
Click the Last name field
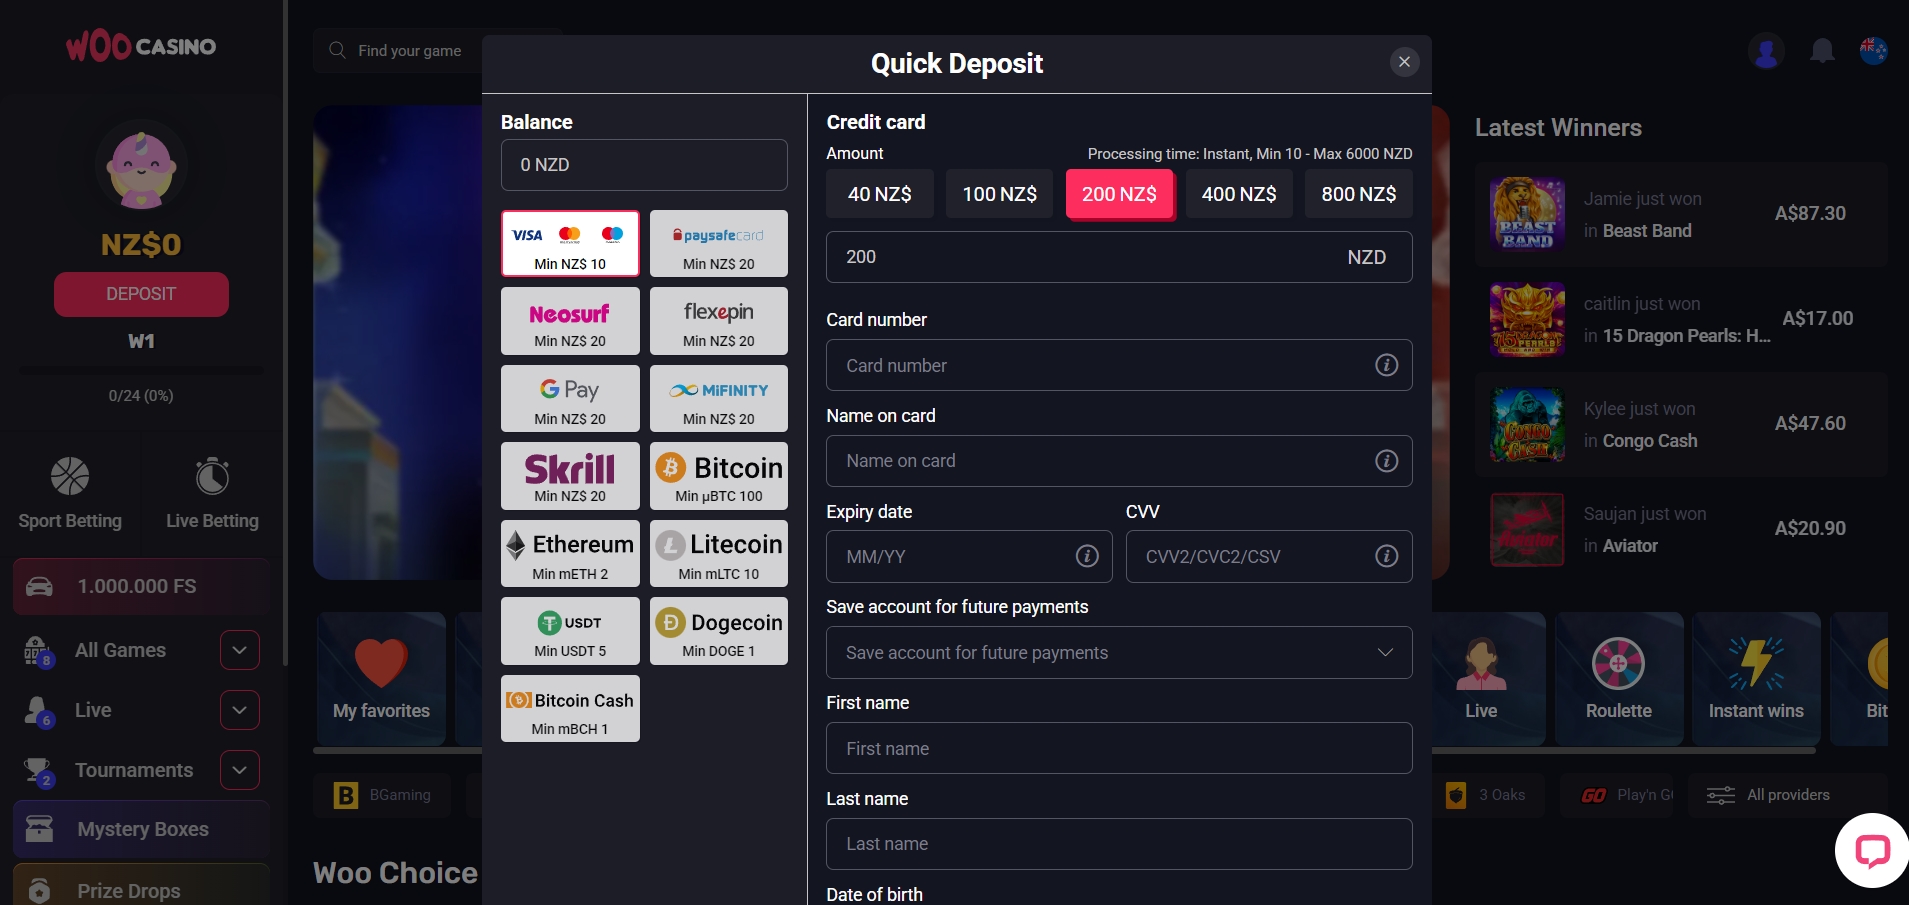[1119, 844]
